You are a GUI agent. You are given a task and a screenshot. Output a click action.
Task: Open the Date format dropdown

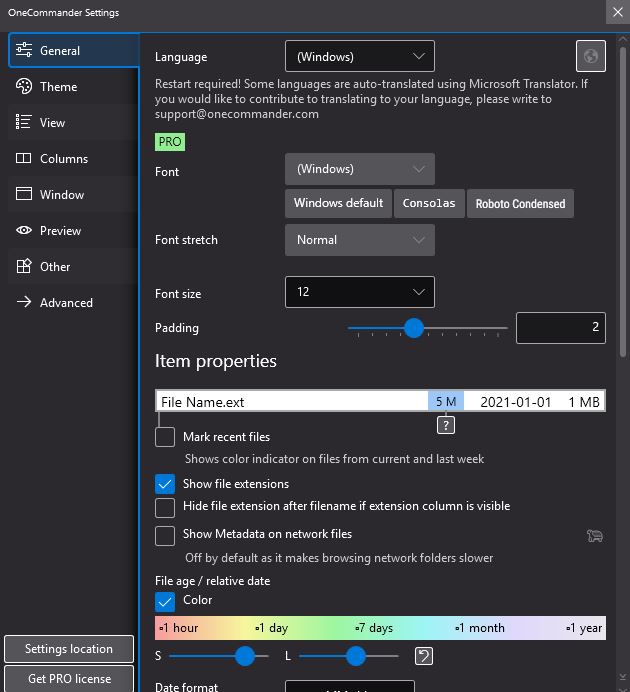click(350, 686)
